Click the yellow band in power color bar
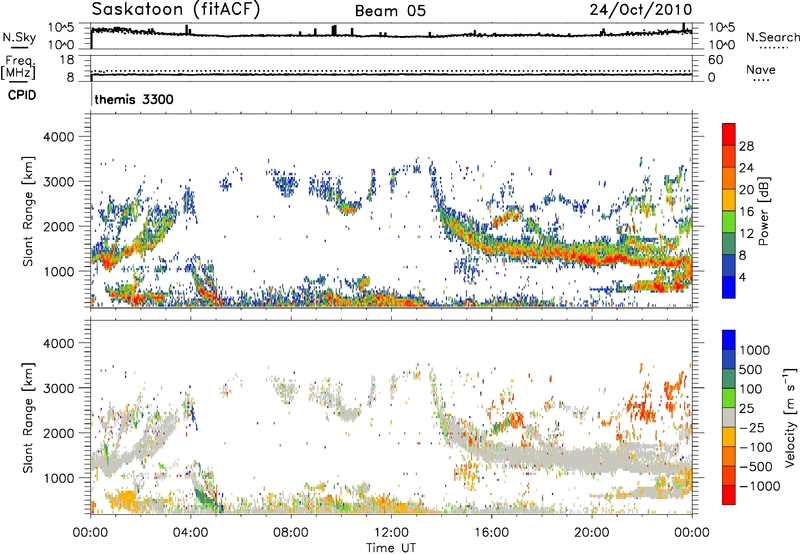Viewport: 800px width, 554px height. point(729,200)
